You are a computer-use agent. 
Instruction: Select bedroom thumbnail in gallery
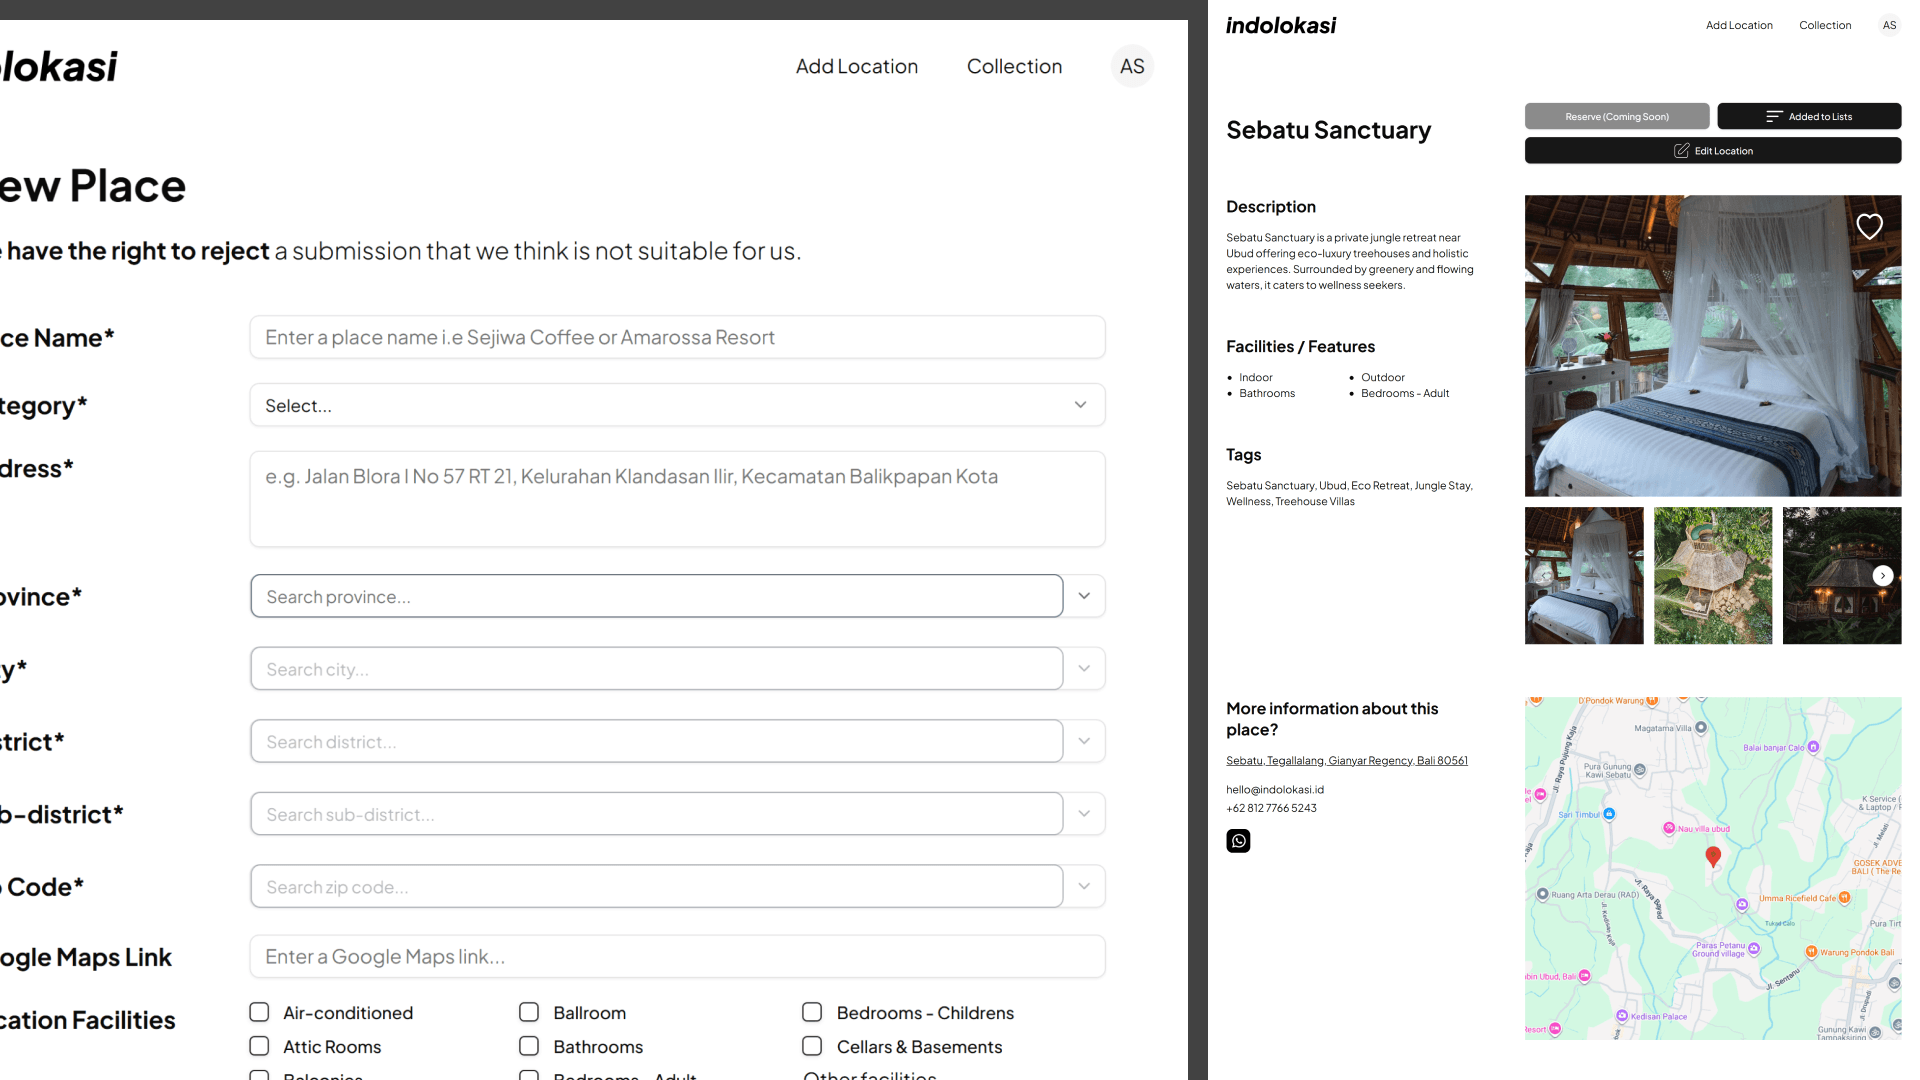(x=1584, y=575)
